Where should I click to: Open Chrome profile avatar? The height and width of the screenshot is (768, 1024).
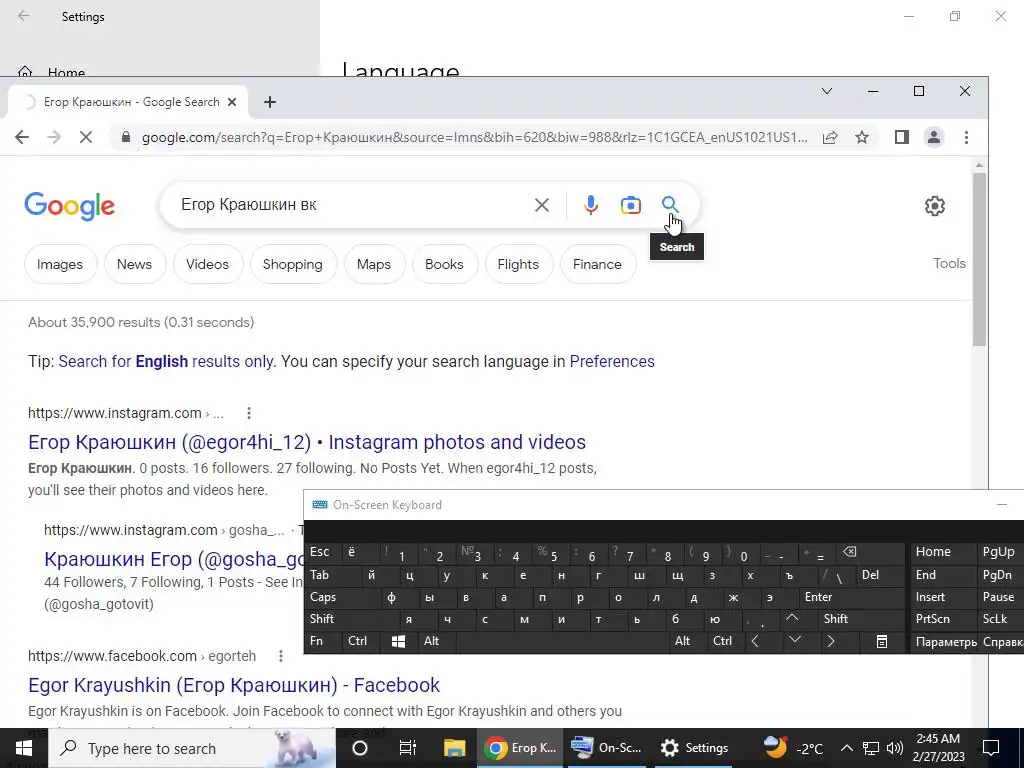pyautogui.click(x=934, y=137)
